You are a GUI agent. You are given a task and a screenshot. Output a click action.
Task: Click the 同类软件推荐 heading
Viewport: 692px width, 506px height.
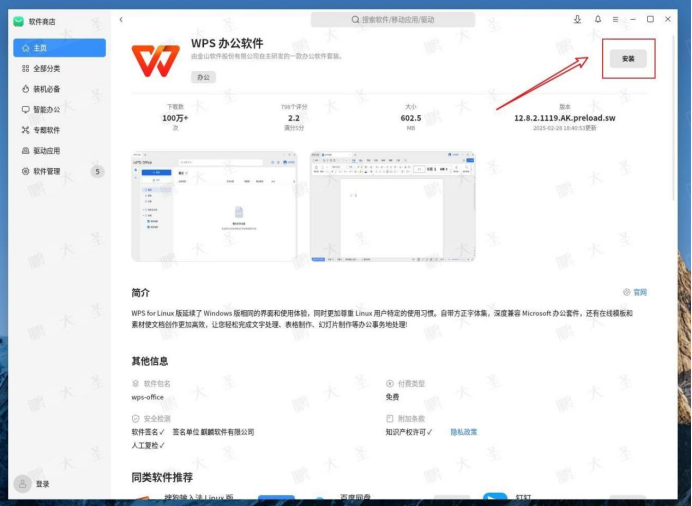pos(162,477)
